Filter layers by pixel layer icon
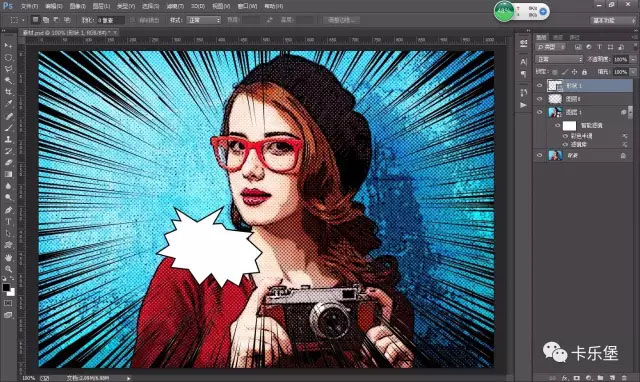This screenshot has width=640, height=382. point(578,47)
